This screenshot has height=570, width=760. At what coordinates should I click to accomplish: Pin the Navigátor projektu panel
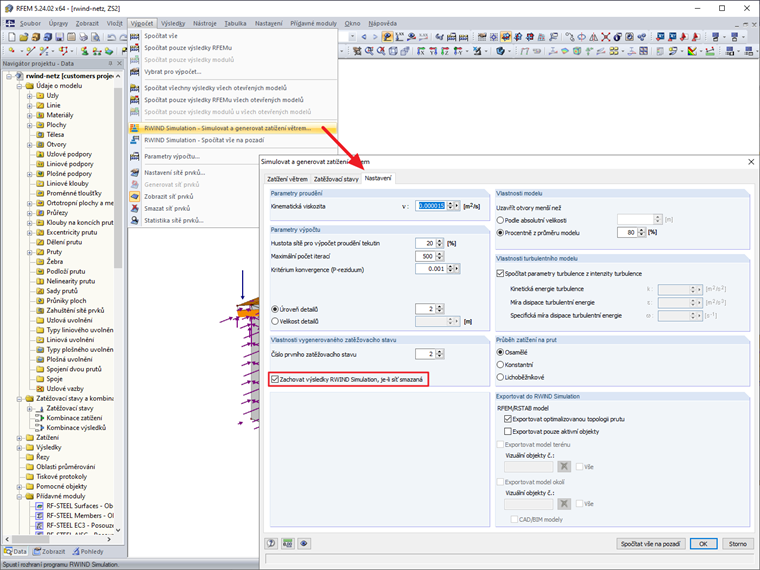(111, 63)
